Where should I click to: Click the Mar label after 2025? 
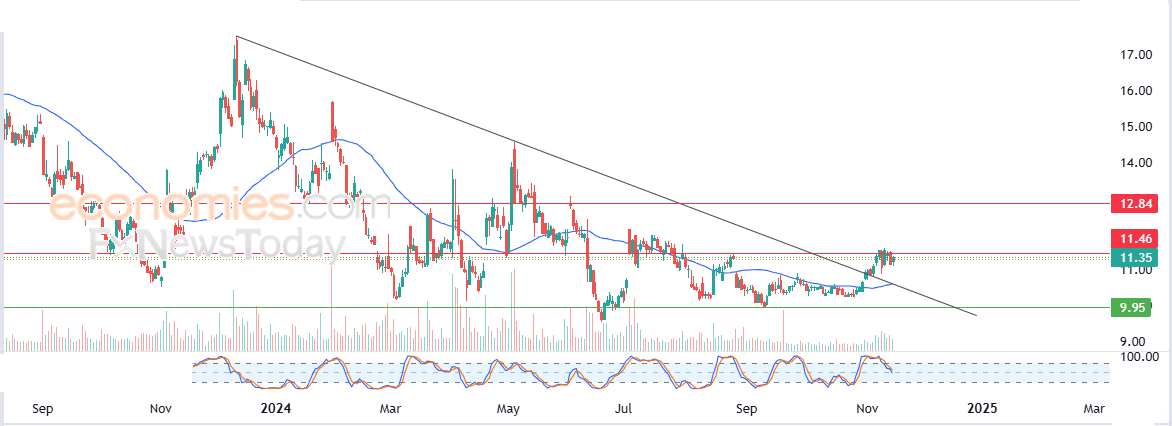pyautogui.click(x=1094, y=409)
